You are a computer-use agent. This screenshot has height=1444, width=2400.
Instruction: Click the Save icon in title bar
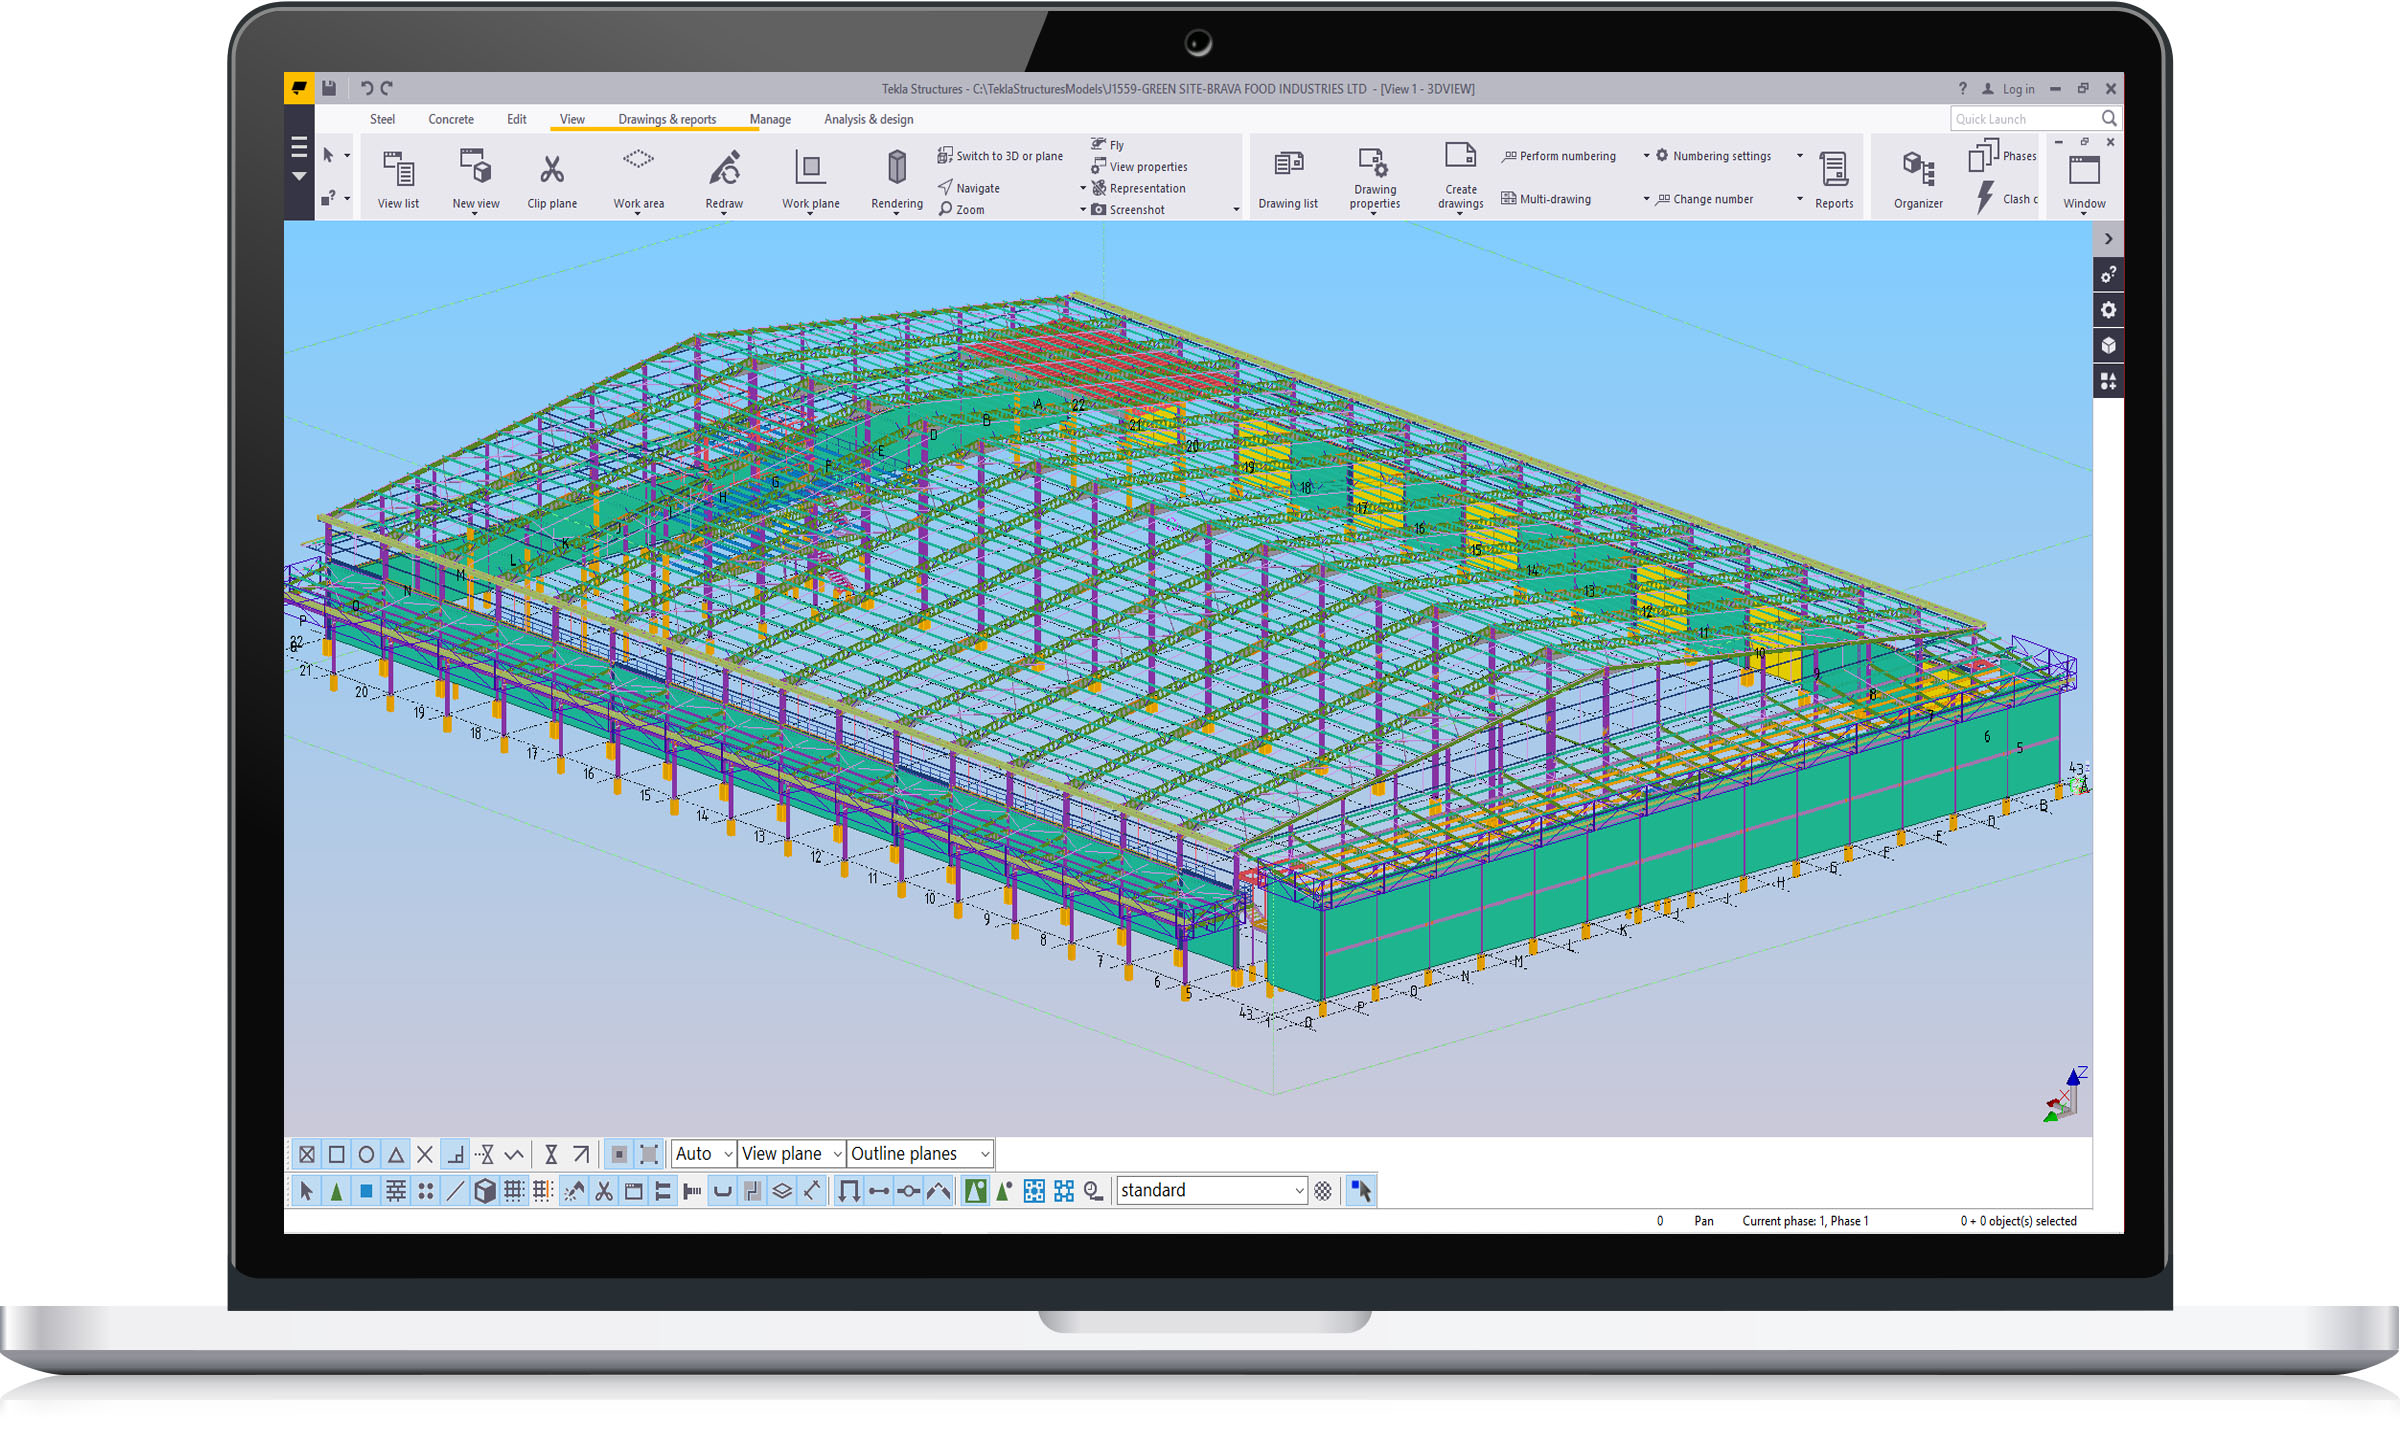[x=329, y=88]
